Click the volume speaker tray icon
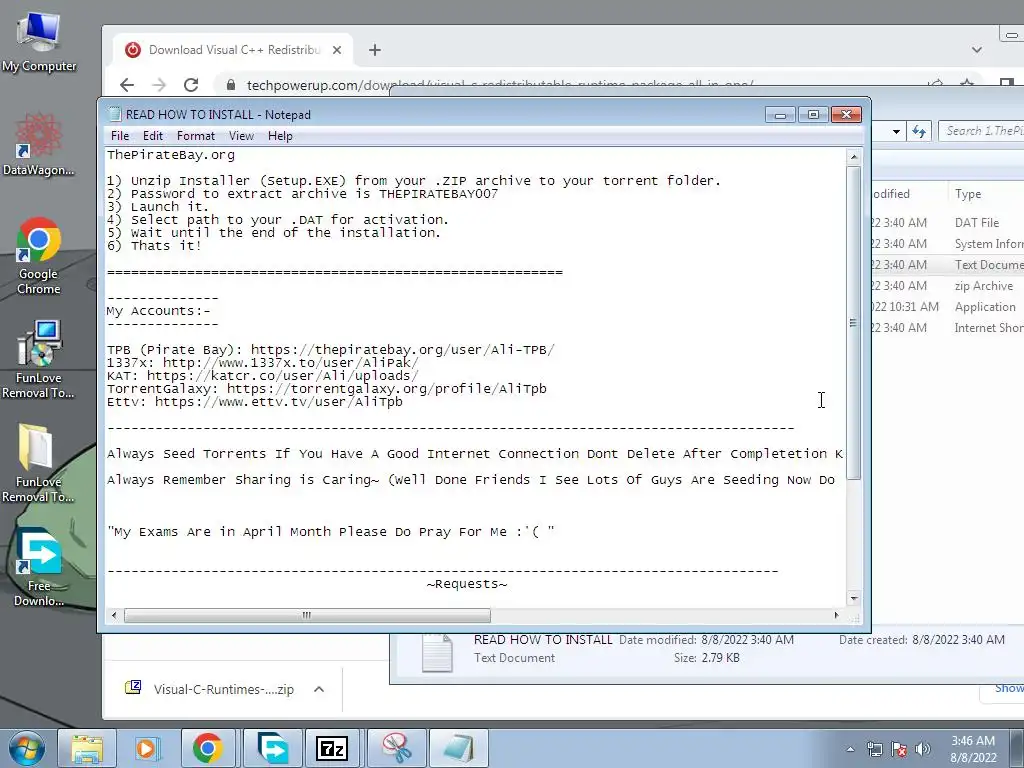 click(923, 749)
